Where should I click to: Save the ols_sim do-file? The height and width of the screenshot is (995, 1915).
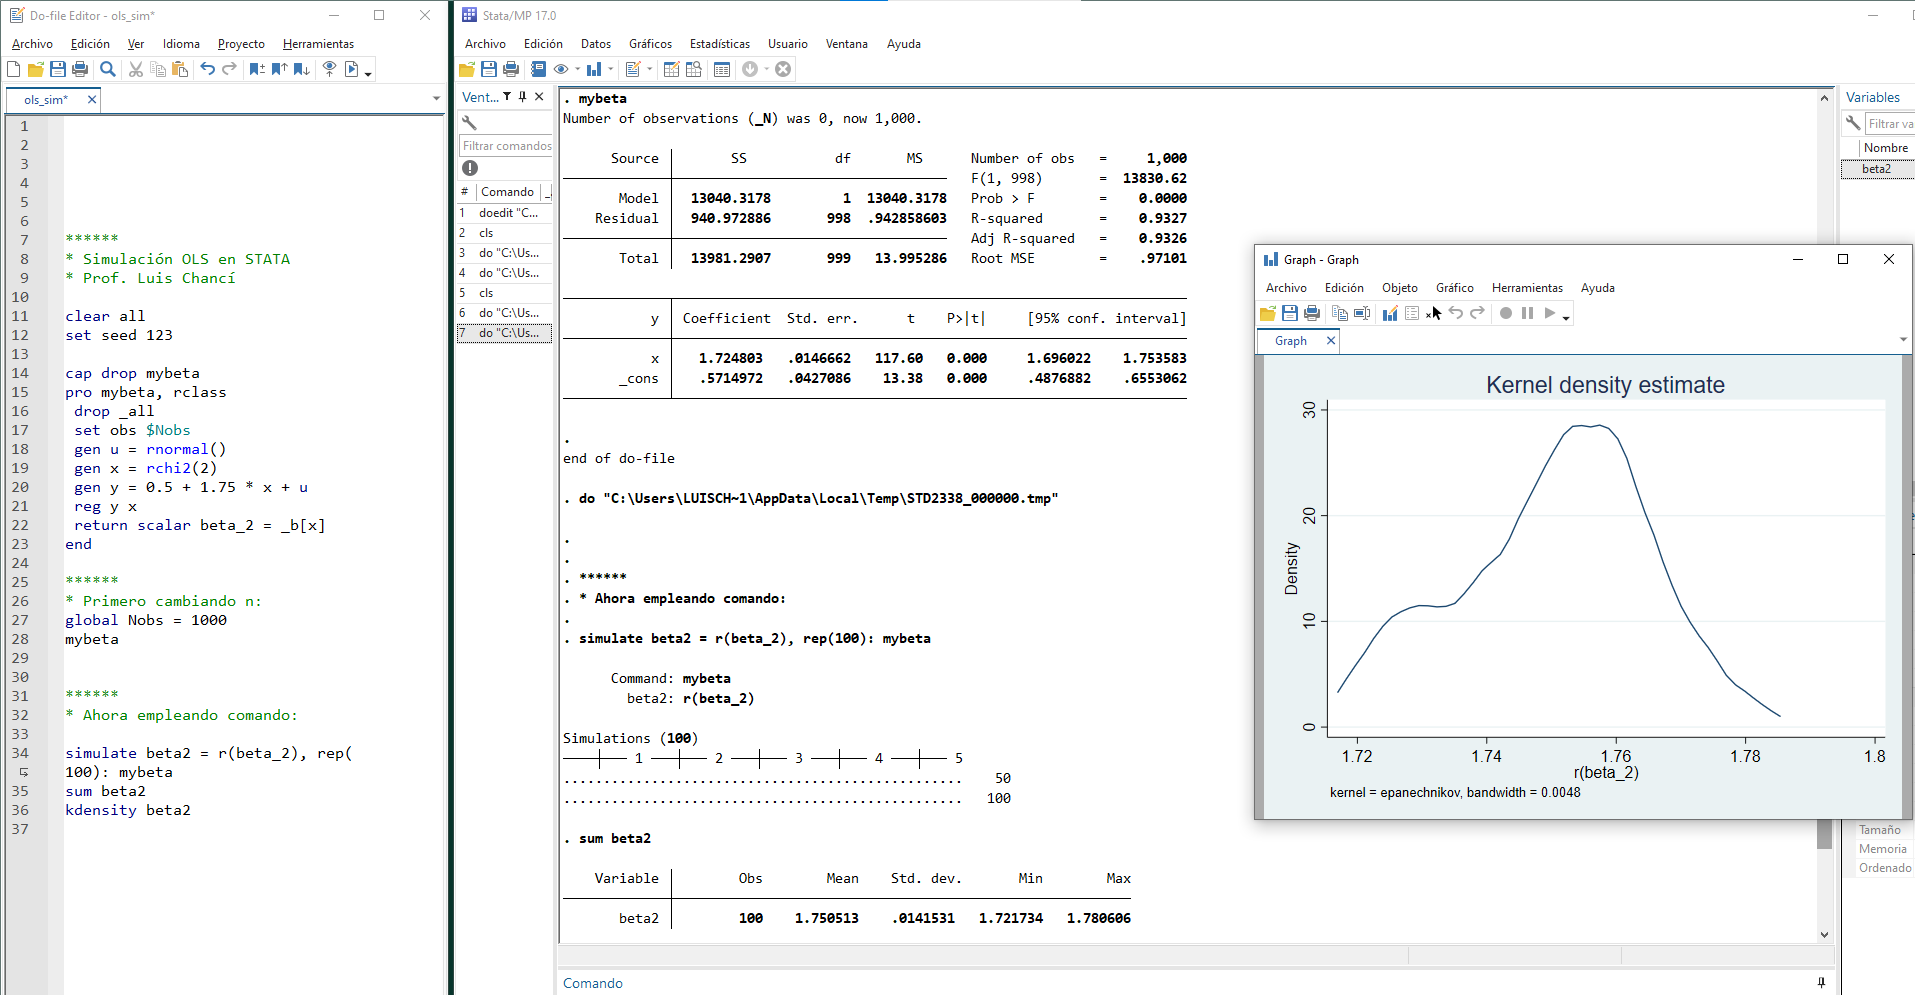coord(58,69)
